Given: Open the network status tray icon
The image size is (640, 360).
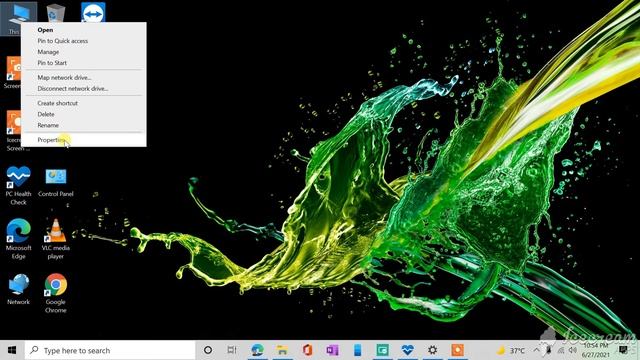Looking at the screenshot, I should 561,351.
